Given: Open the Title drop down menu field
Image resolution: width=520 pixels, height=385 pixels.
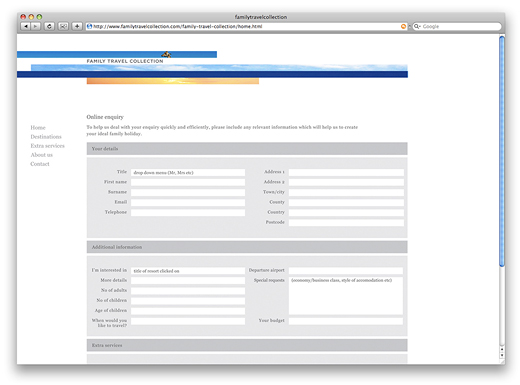Looking at the screenshot, I should [188, 173].
